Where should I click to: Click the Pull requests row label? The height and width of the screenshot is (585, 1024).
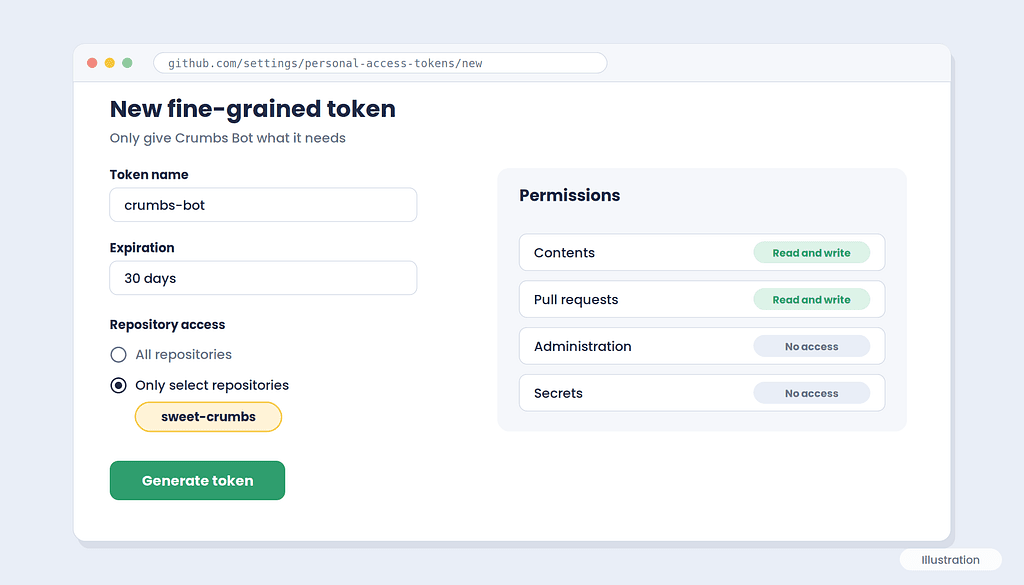(x=576, y=300)
